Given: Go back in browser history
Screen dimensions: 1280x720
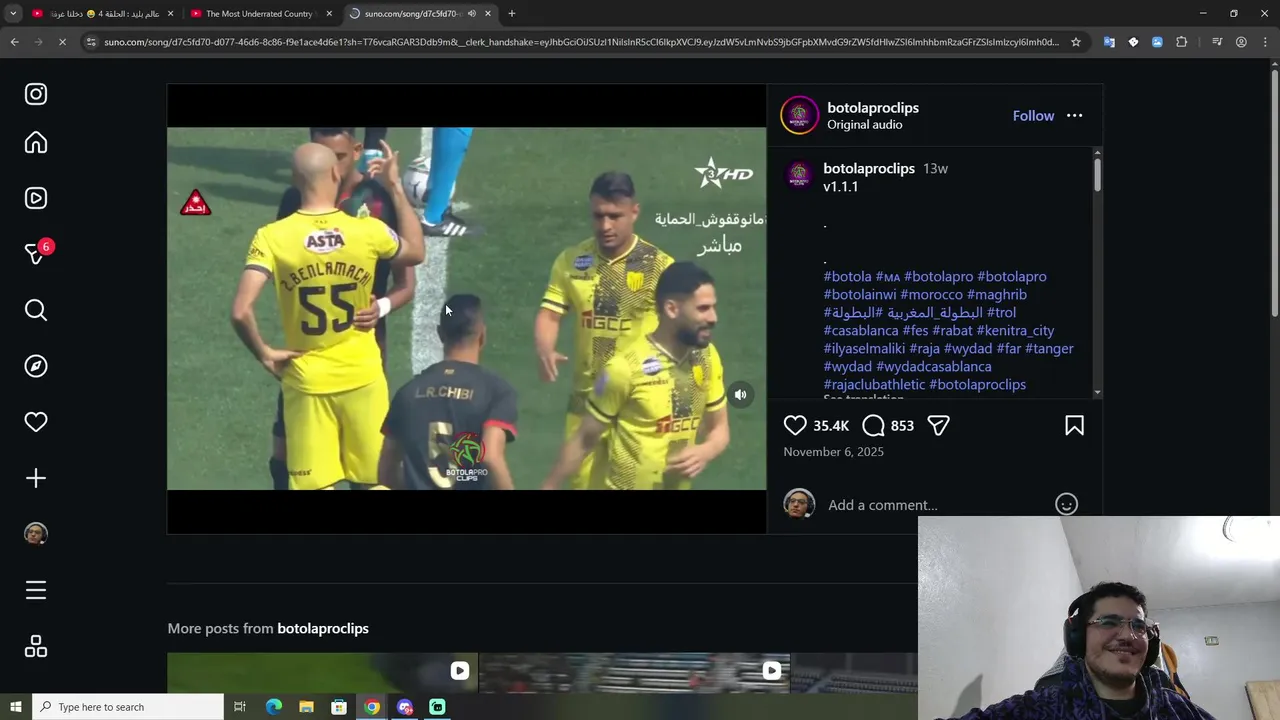Looking at the screenshot, I should click(x=14, y=42).
